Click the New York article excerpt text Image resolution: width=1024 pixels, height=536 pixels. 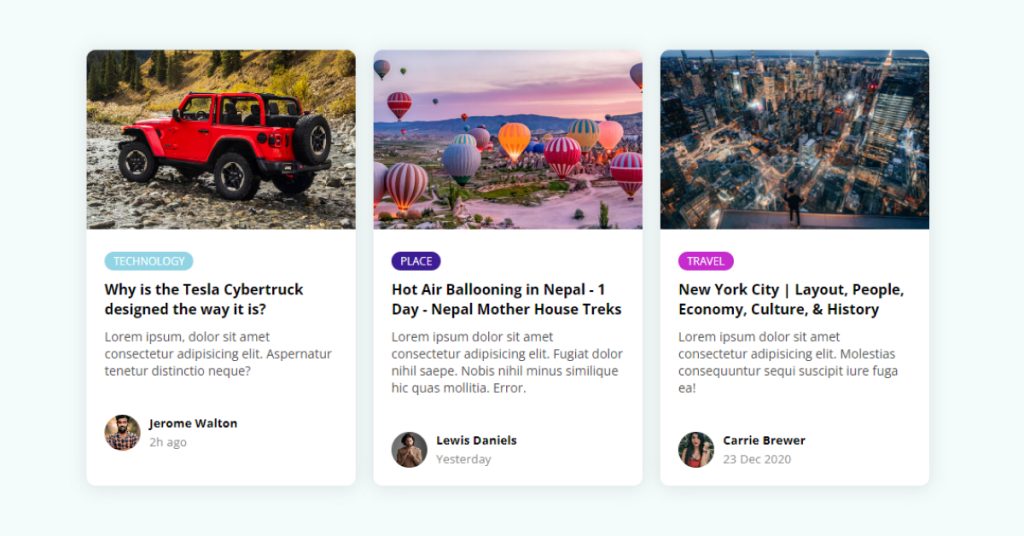click(x=788, y=362)
